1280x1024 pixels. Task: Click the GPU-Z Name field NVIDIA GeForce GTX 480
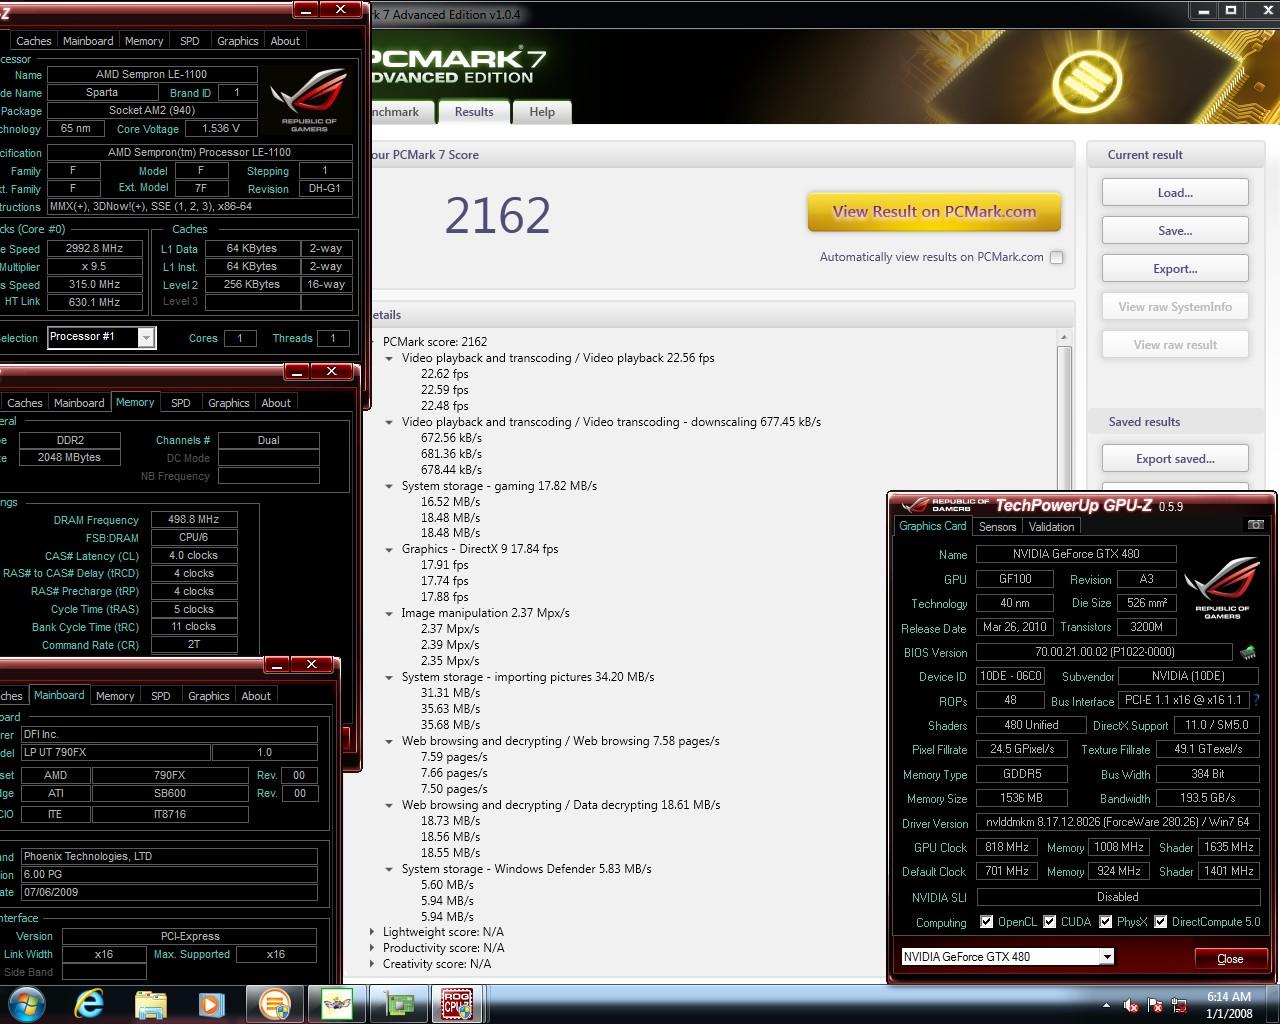(x=1076, y=554)
